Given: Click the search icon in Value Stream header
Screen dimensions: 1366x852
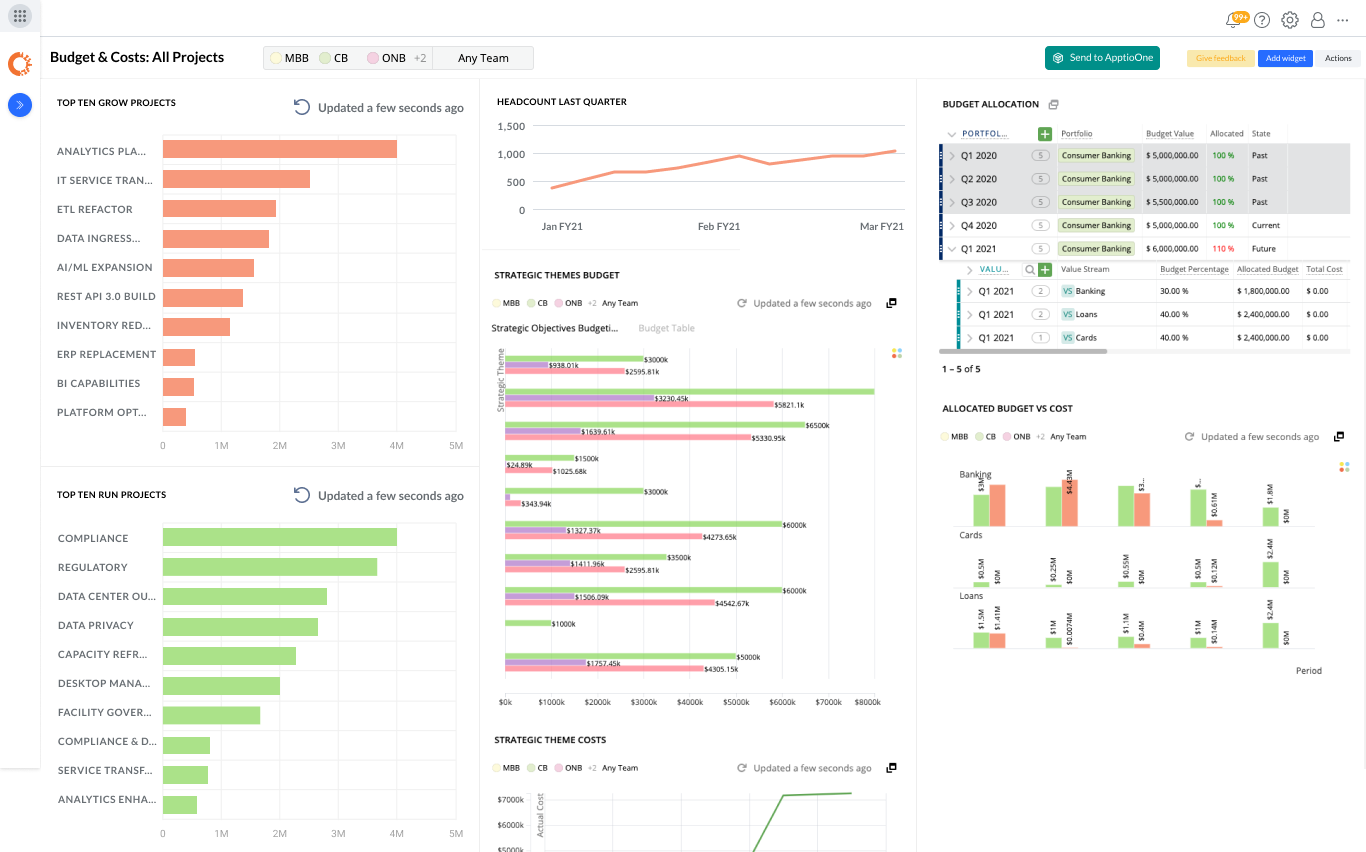Looking at the screenshot, I should click(x=1029, y=270).
